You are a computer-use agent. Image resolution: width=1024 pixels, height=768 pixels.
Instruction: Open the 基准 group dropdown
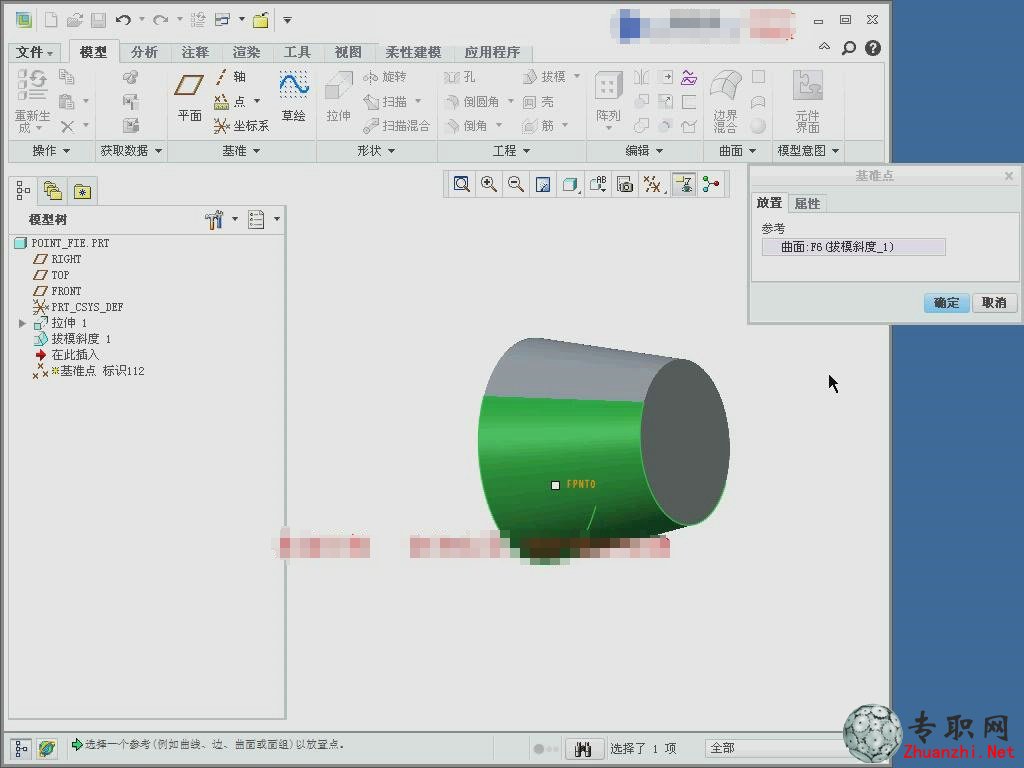pos(240,151)
